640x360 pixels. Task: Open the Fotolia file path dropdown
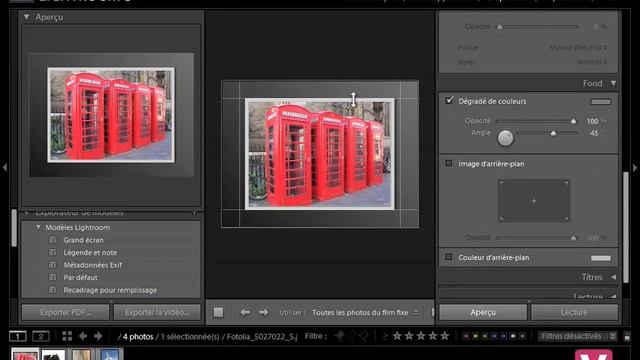(x=262, y=336)
